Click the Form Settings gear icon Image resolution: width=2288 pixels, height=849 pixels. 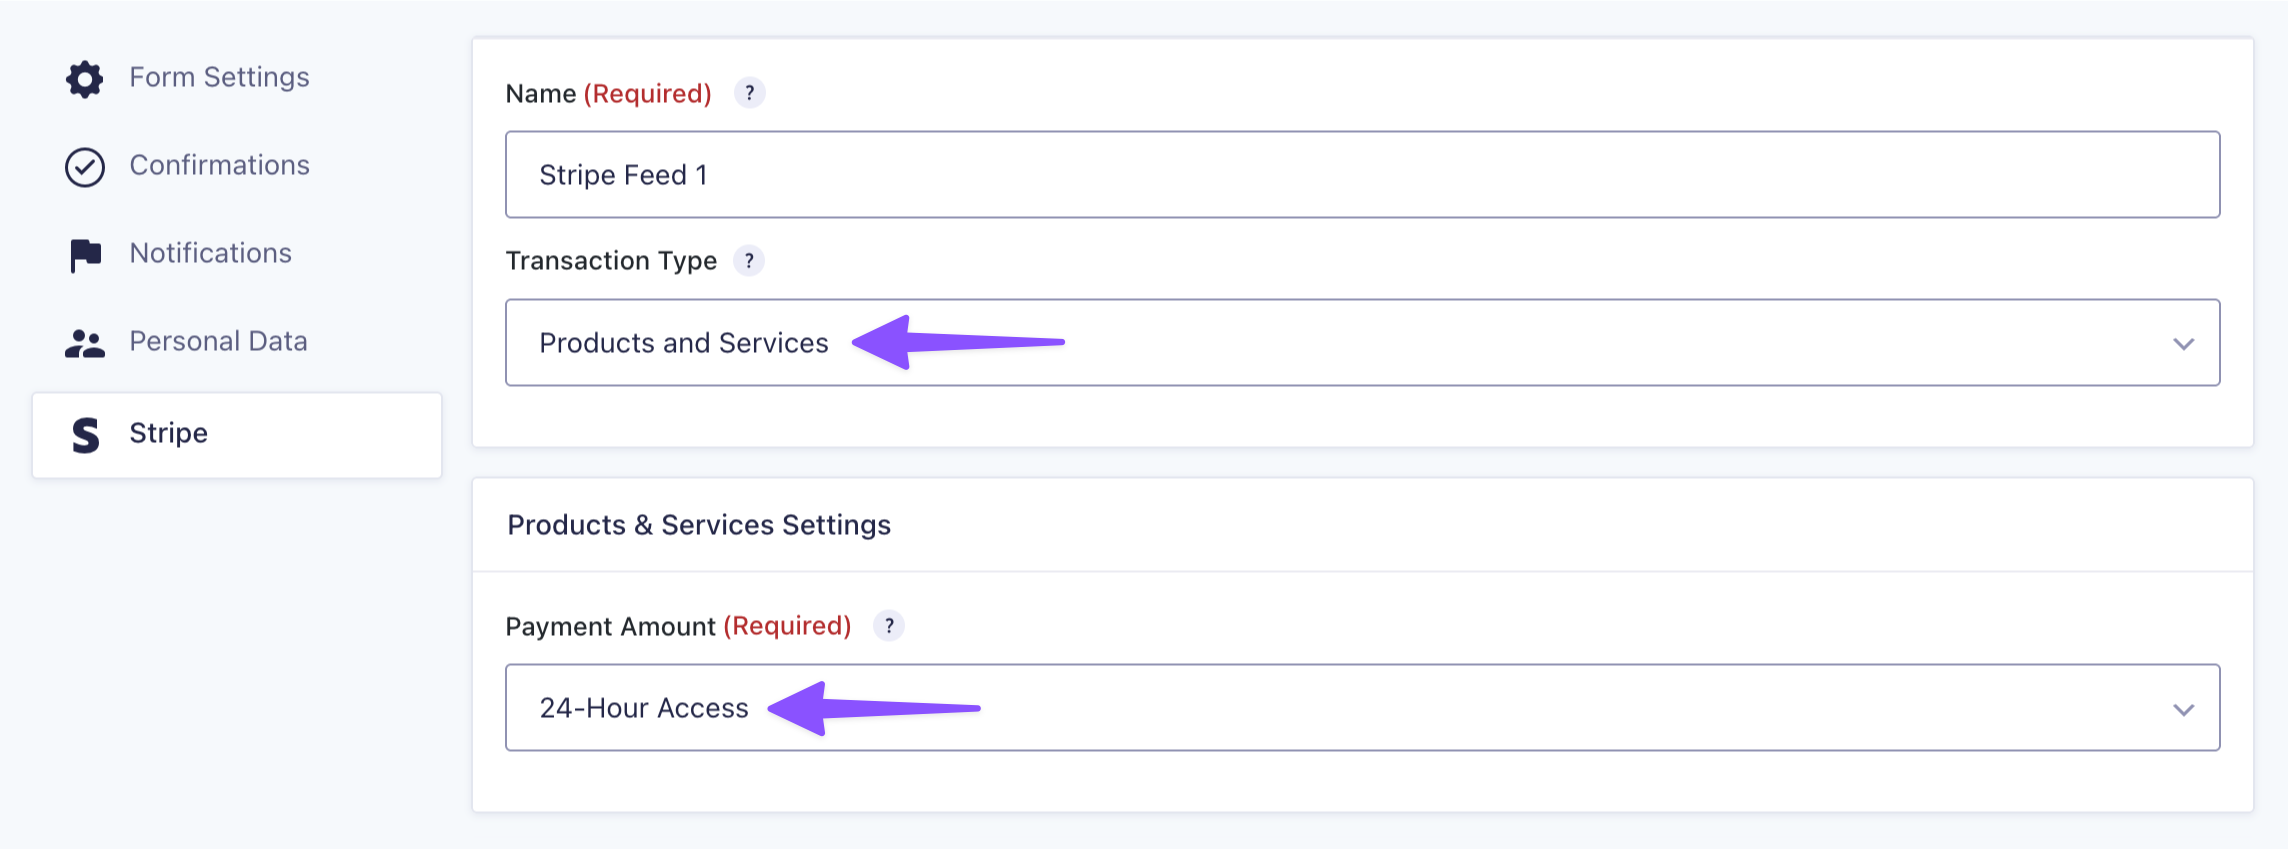pos(85,79)
